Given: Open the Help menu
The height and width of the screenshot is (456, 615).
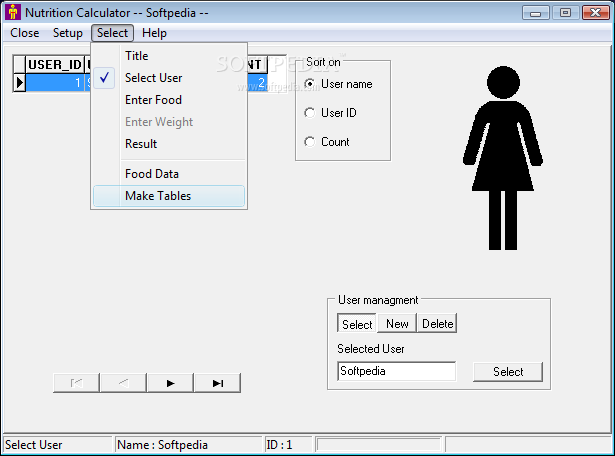Looking at the screenshot, I should pos(155,33).
